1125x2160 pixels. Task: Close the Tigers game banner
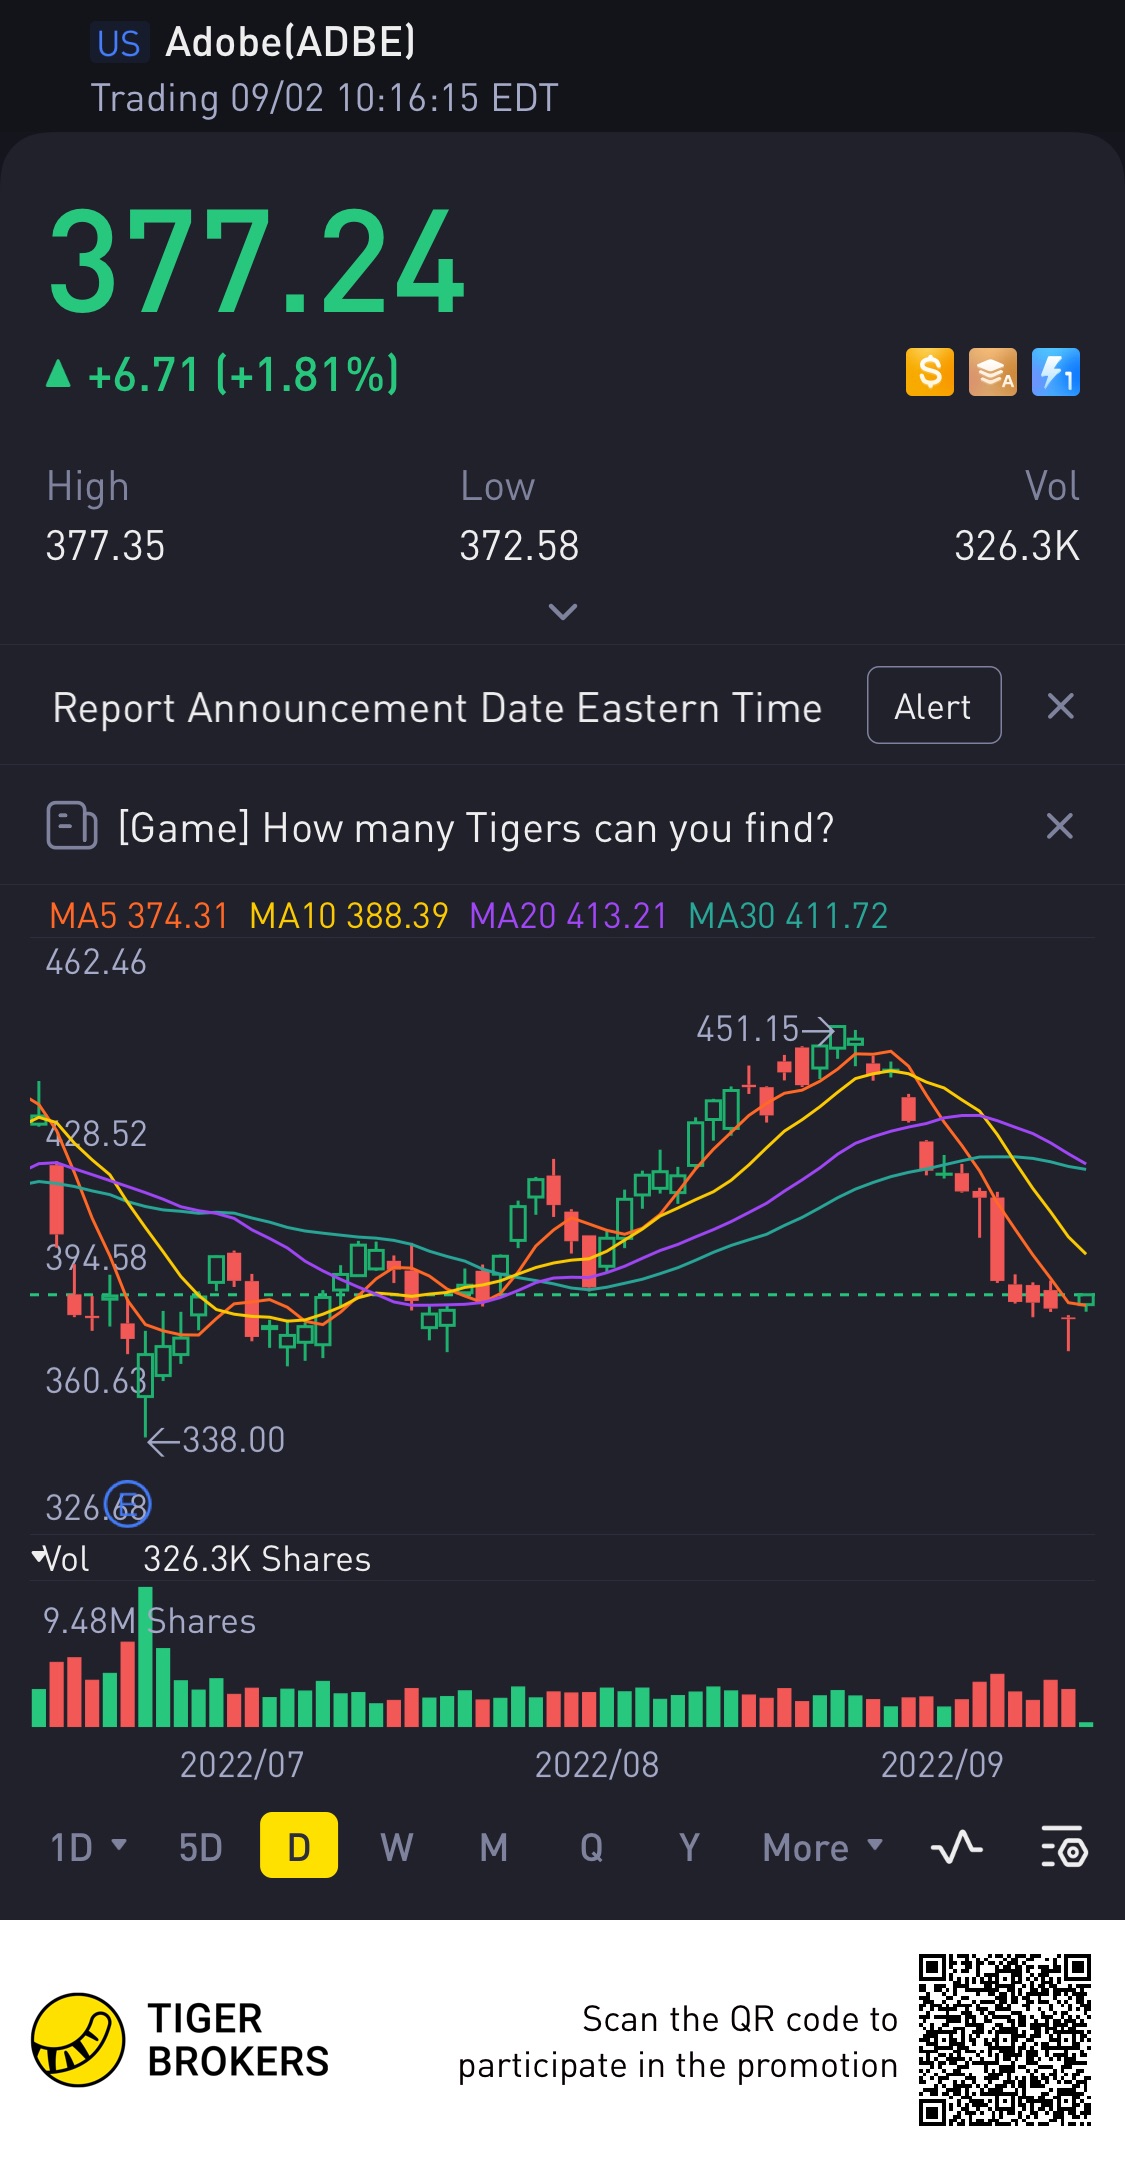coord(1059,826)
